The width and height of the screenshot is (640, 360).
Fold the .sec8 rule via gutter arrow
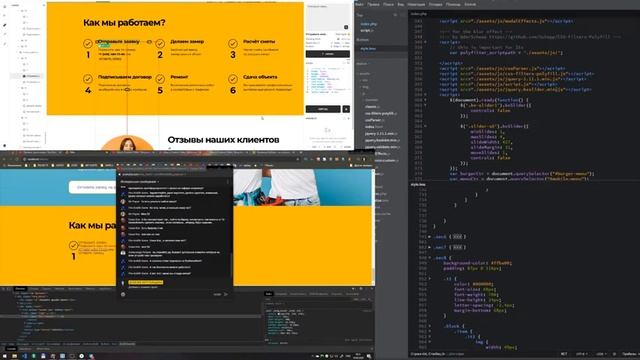click(429, 258)
